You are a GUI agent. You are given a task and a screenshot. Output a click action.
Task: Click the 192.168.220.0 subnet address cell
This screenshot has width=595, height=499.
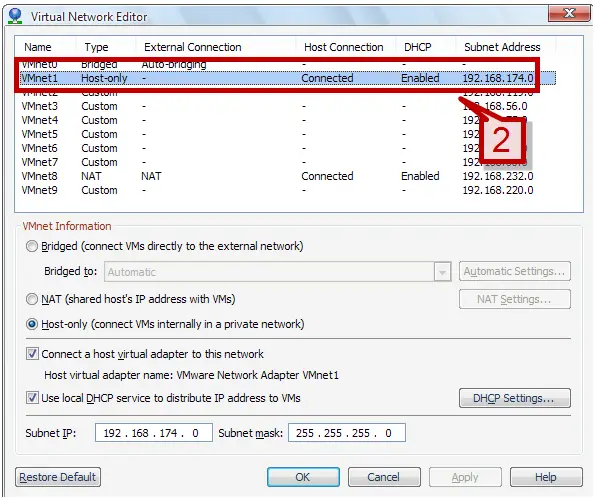pyautogui.click(x=498, y=190)
